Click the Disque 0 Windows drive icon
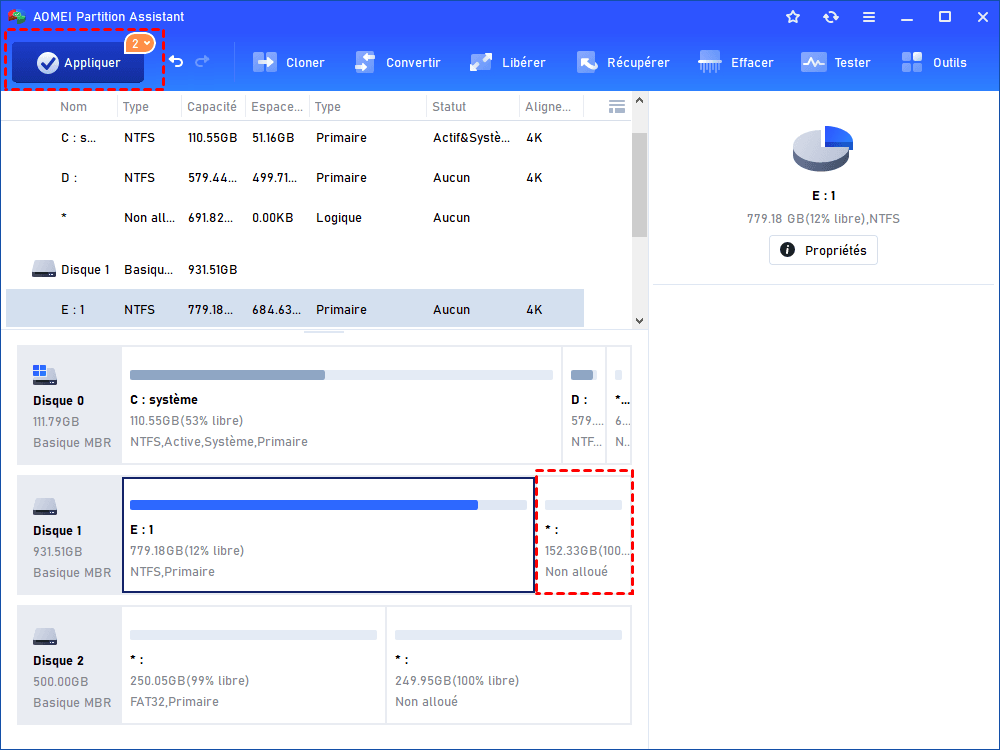1000x750 pixels. pos(45,375)
